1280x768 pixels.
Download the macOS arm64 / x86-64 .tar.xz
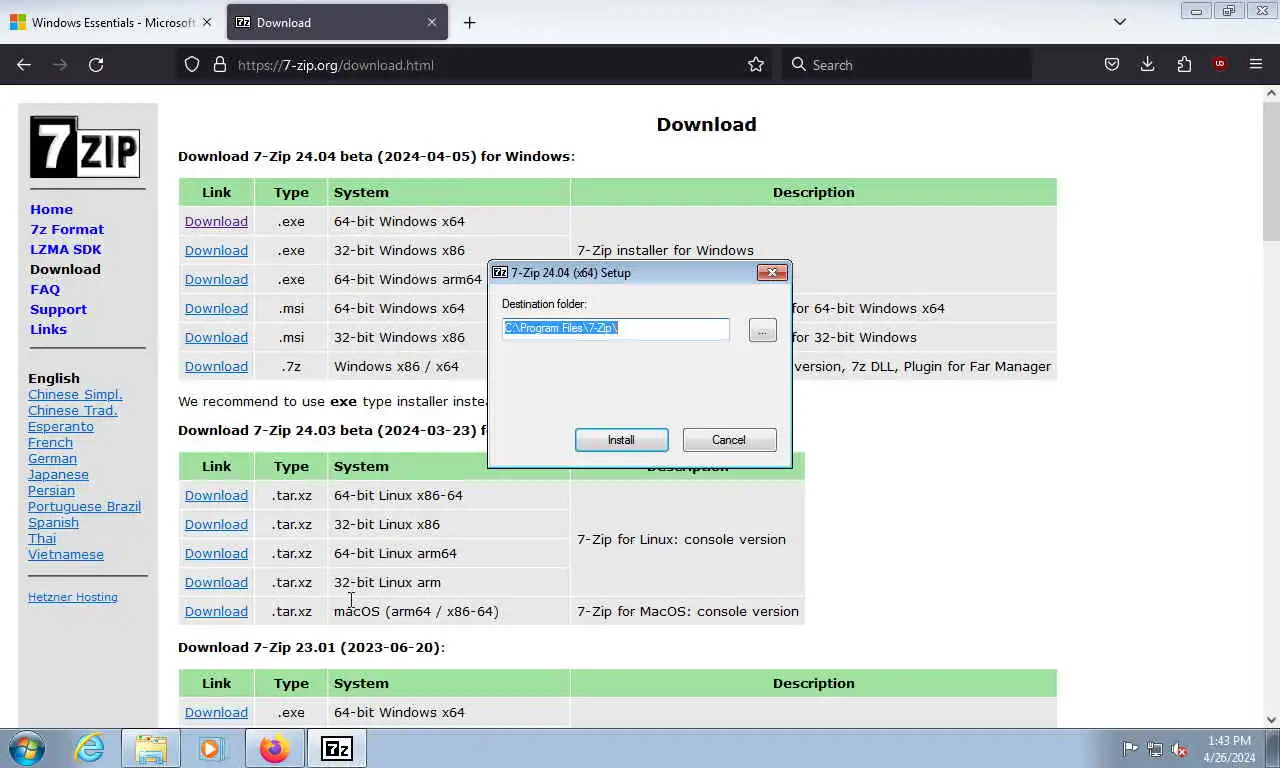[x=216, y=611]
